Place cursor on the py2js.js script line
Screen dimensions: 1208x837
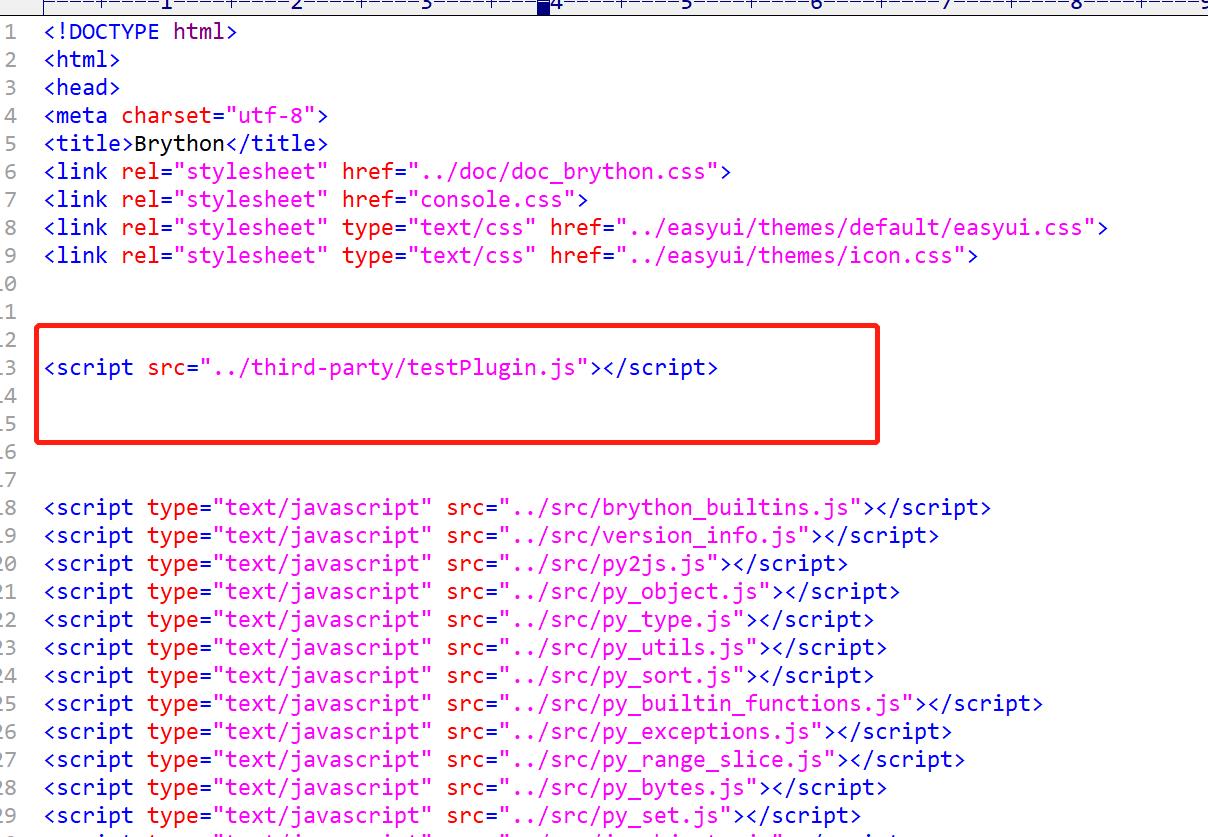click(446, 564)
